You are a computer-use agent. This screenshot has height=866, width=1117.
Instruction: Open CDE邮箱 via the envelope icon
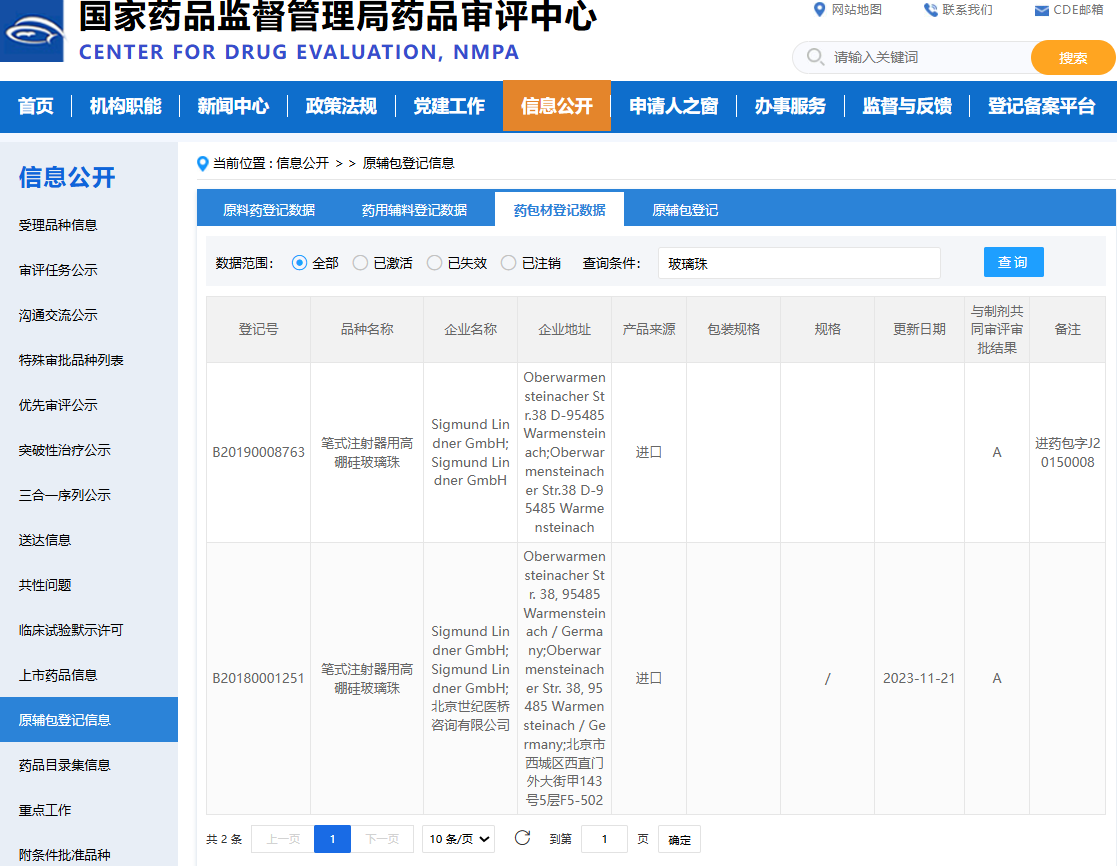click(1040, 10)
